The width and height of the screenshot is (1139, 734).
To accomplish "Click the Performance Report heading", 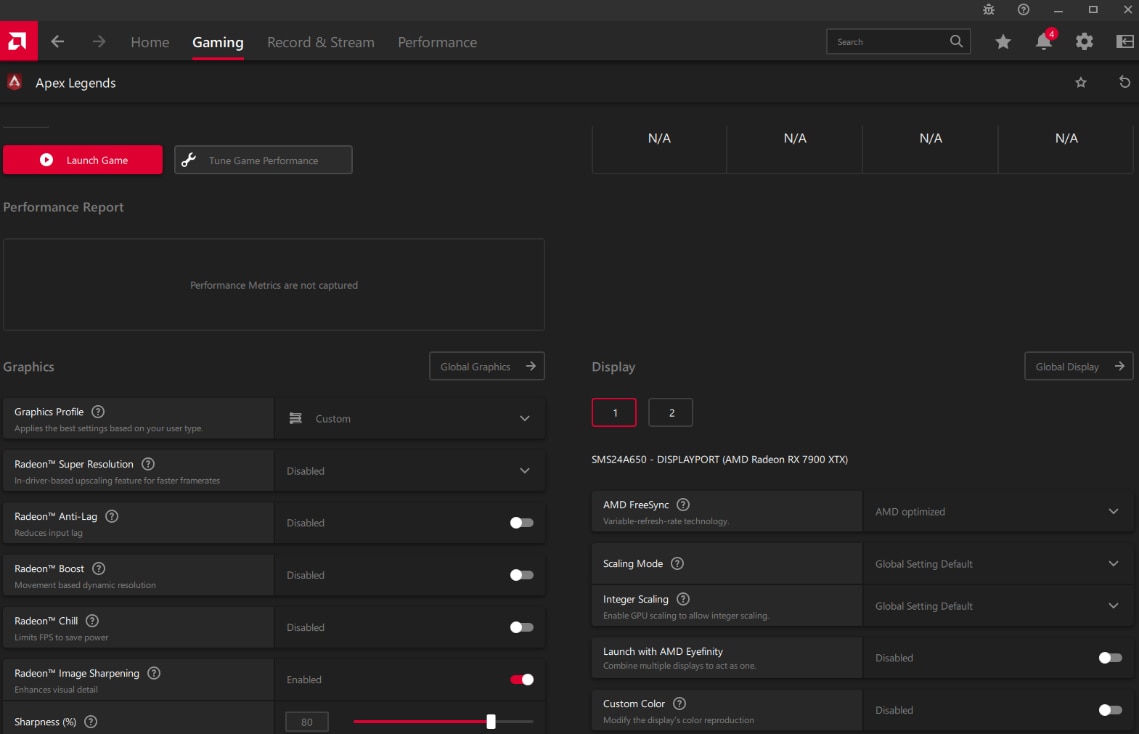I will [63, 207].
